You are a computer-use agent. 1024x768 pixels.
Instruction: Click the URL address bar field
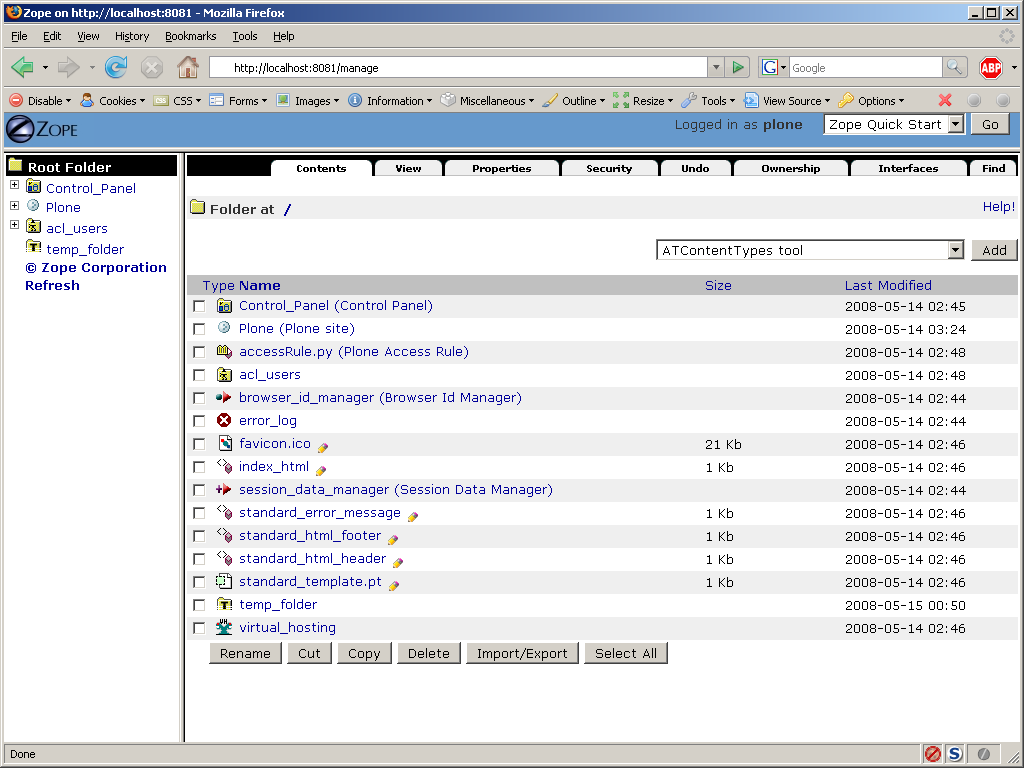(x=458, y=67)
